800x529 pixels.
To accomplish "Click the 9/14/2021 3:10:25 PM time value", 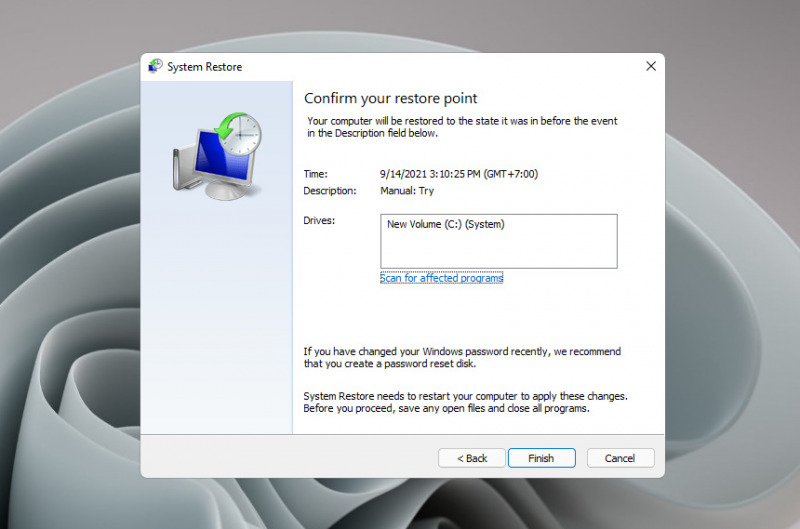I will (459, 174).
